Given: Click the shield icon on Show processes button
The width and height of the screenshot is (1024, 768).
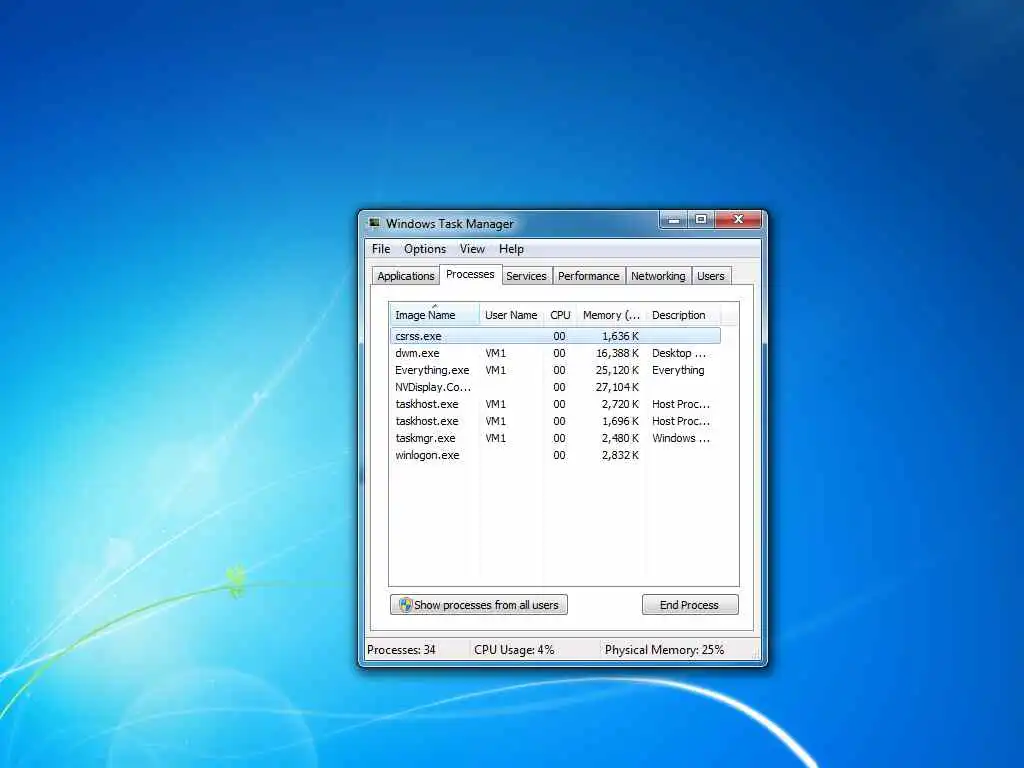Looking at the screenshot, I should click(x=406, y=605).
